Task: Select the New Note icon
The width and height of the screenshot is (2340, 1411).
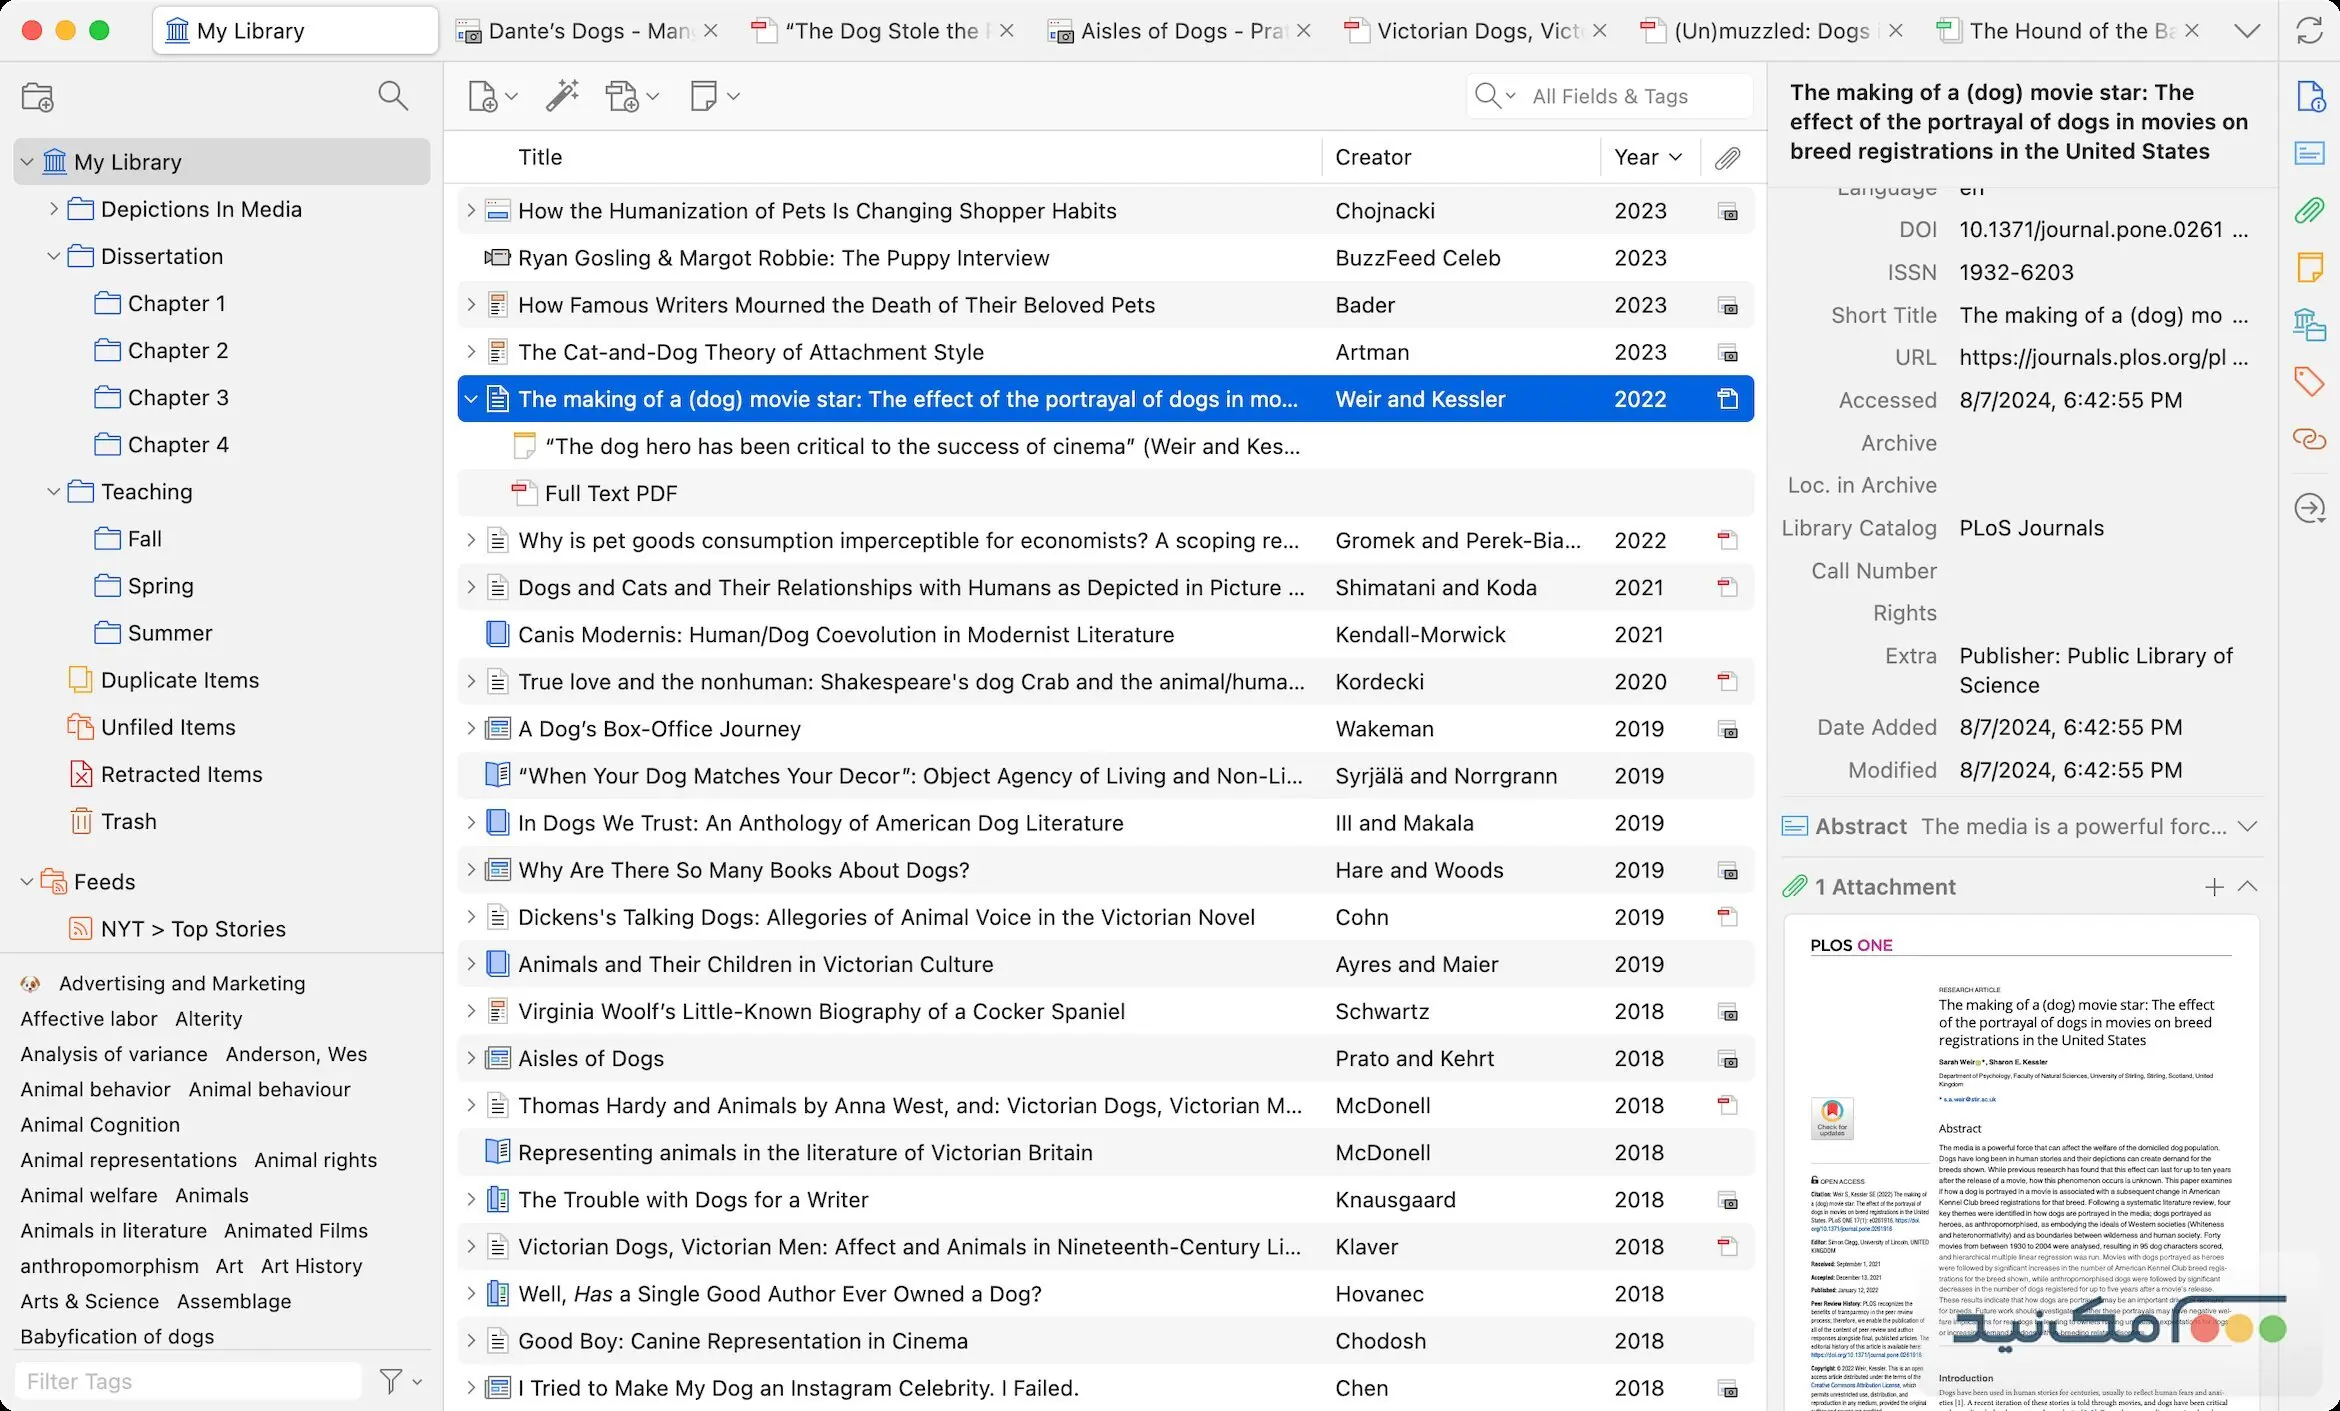Action: point(707,96)
